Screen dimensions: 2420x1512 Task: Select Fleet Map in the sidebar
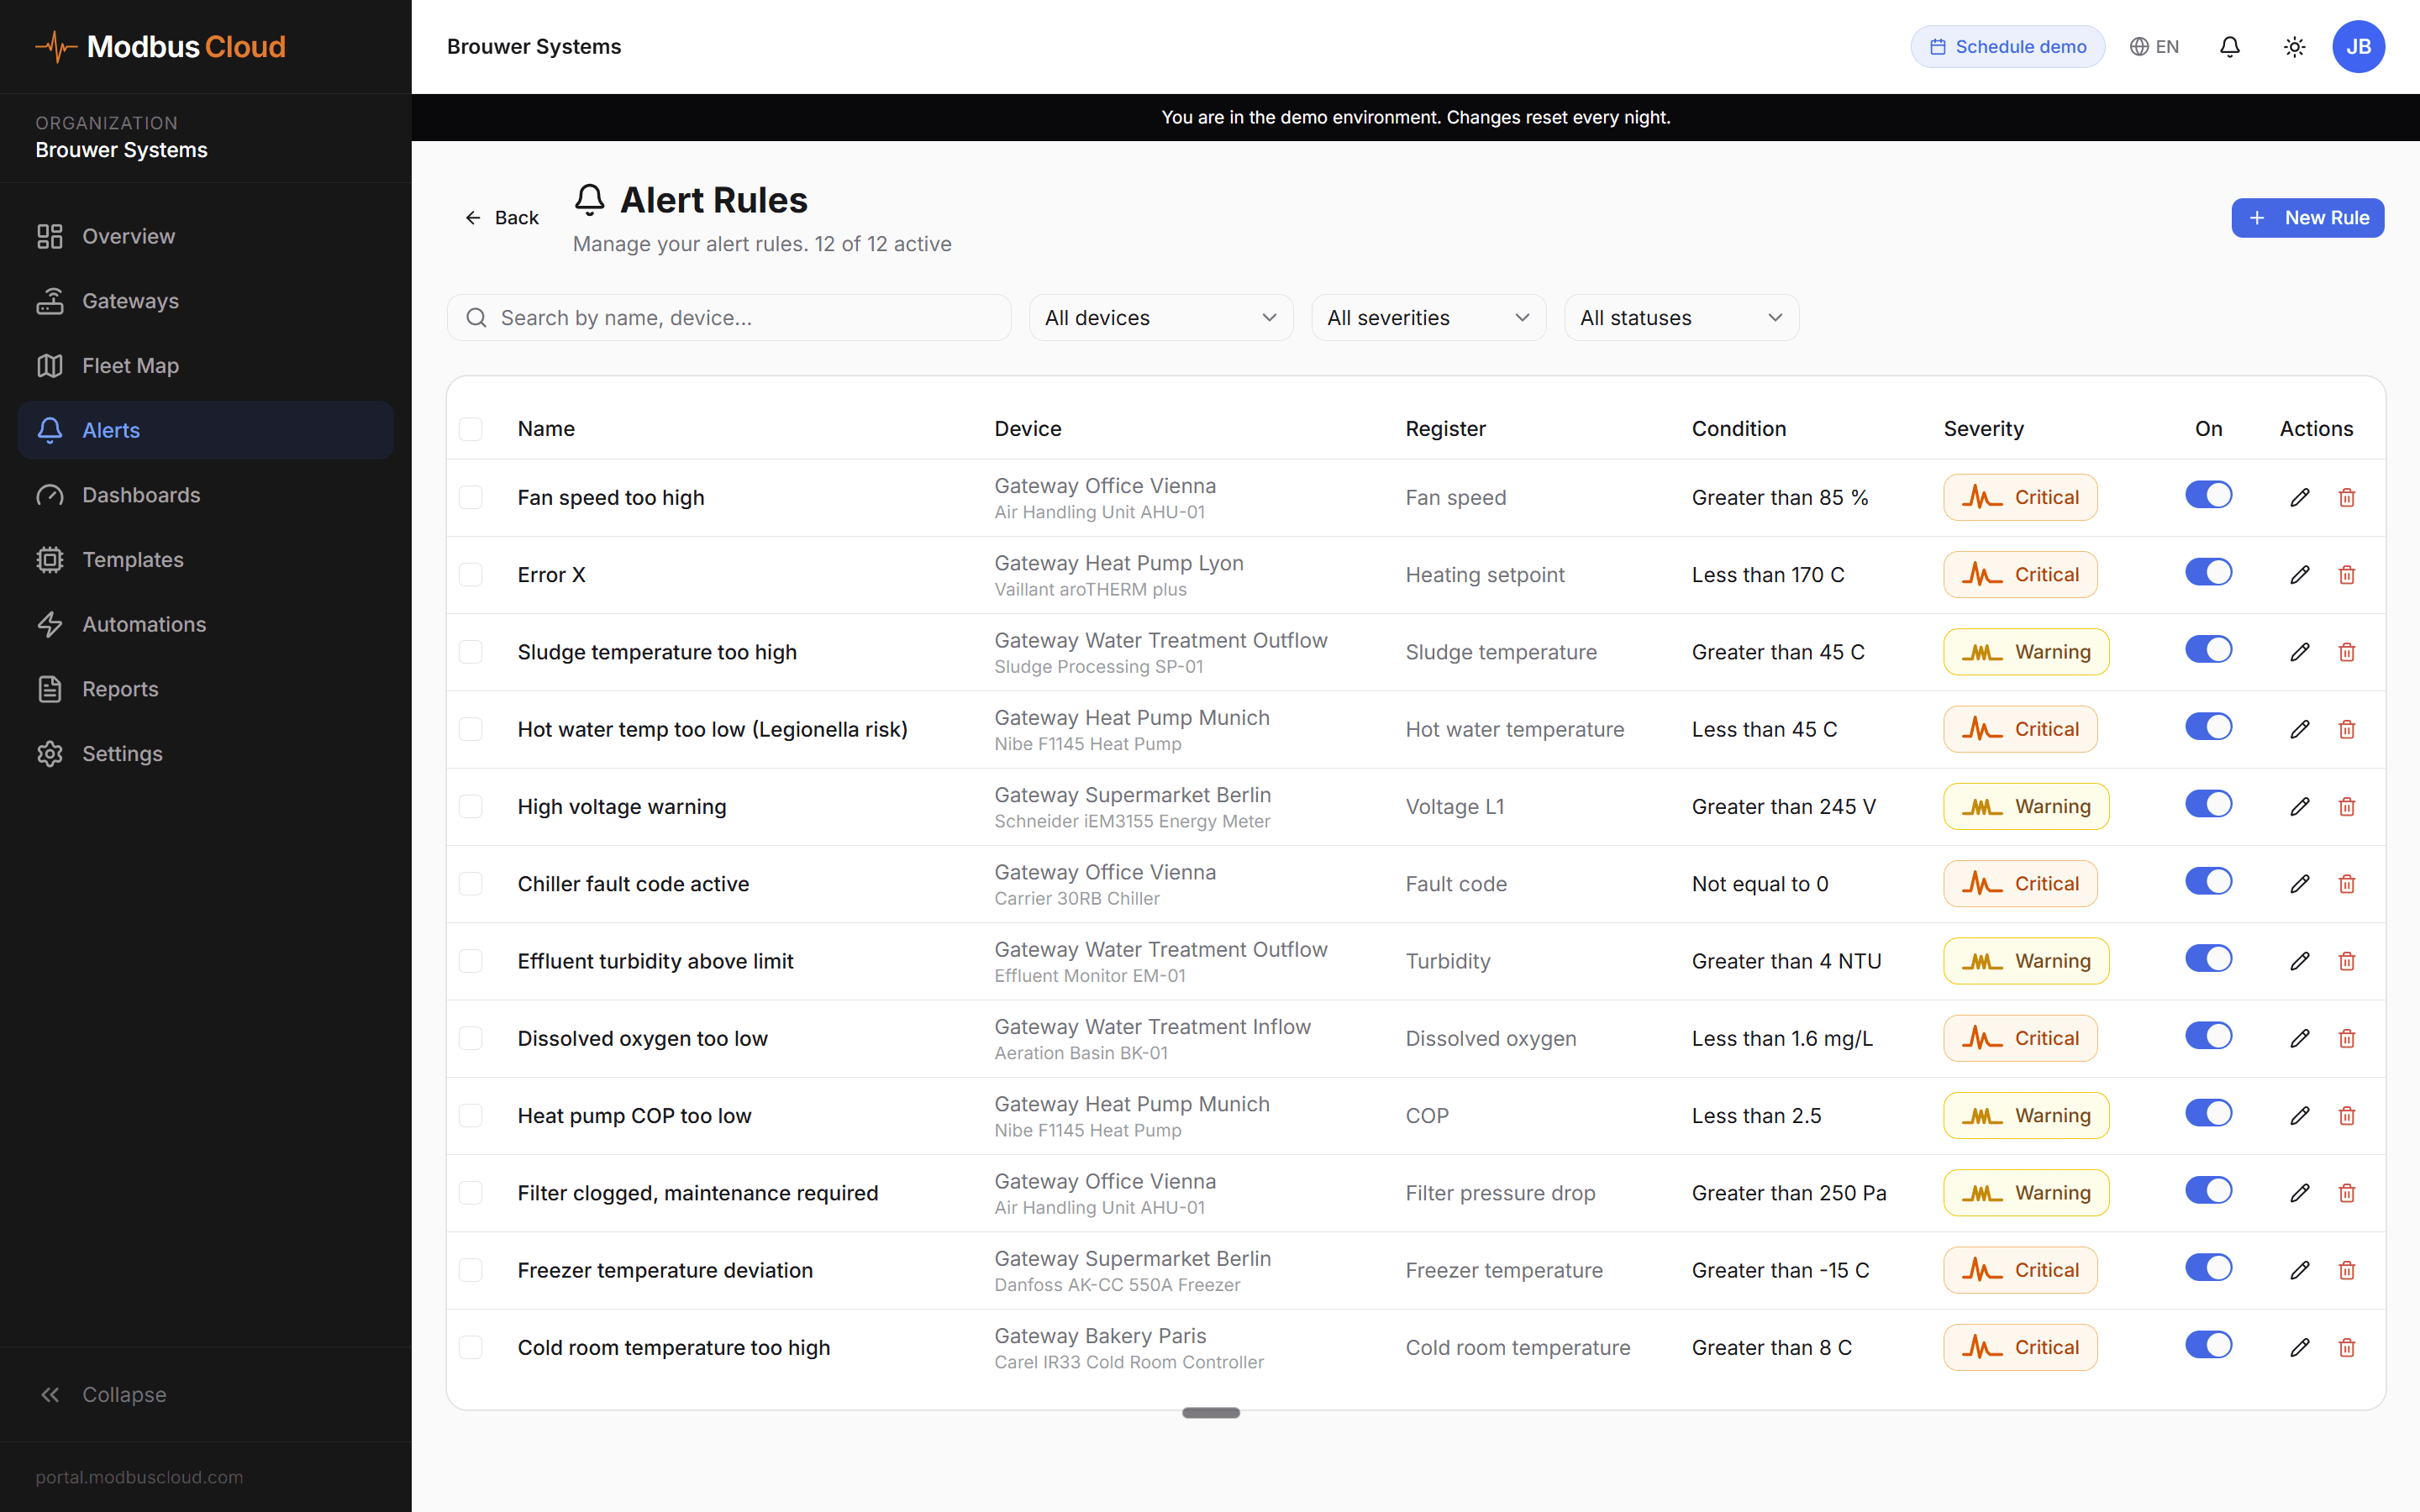point(129,365)
